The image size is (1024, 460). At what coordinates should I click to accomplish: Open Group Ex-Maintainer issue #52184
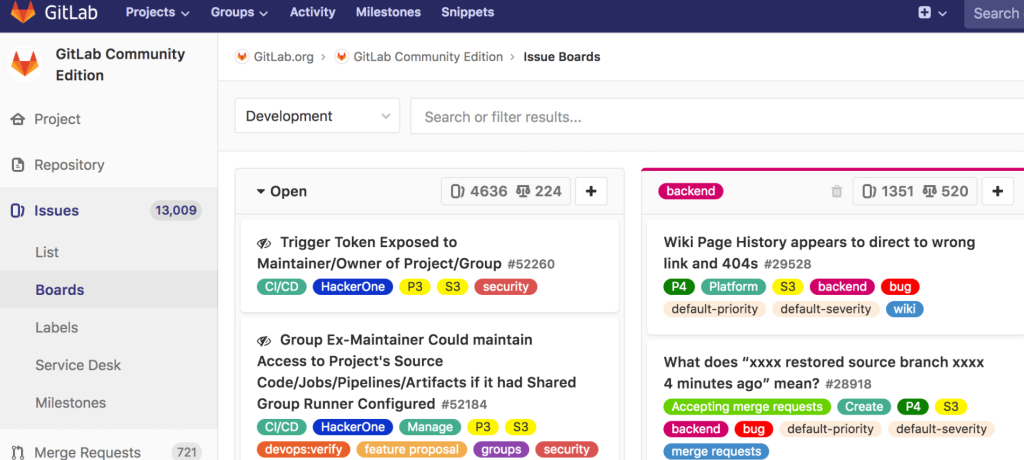click(x=418, y=372)
